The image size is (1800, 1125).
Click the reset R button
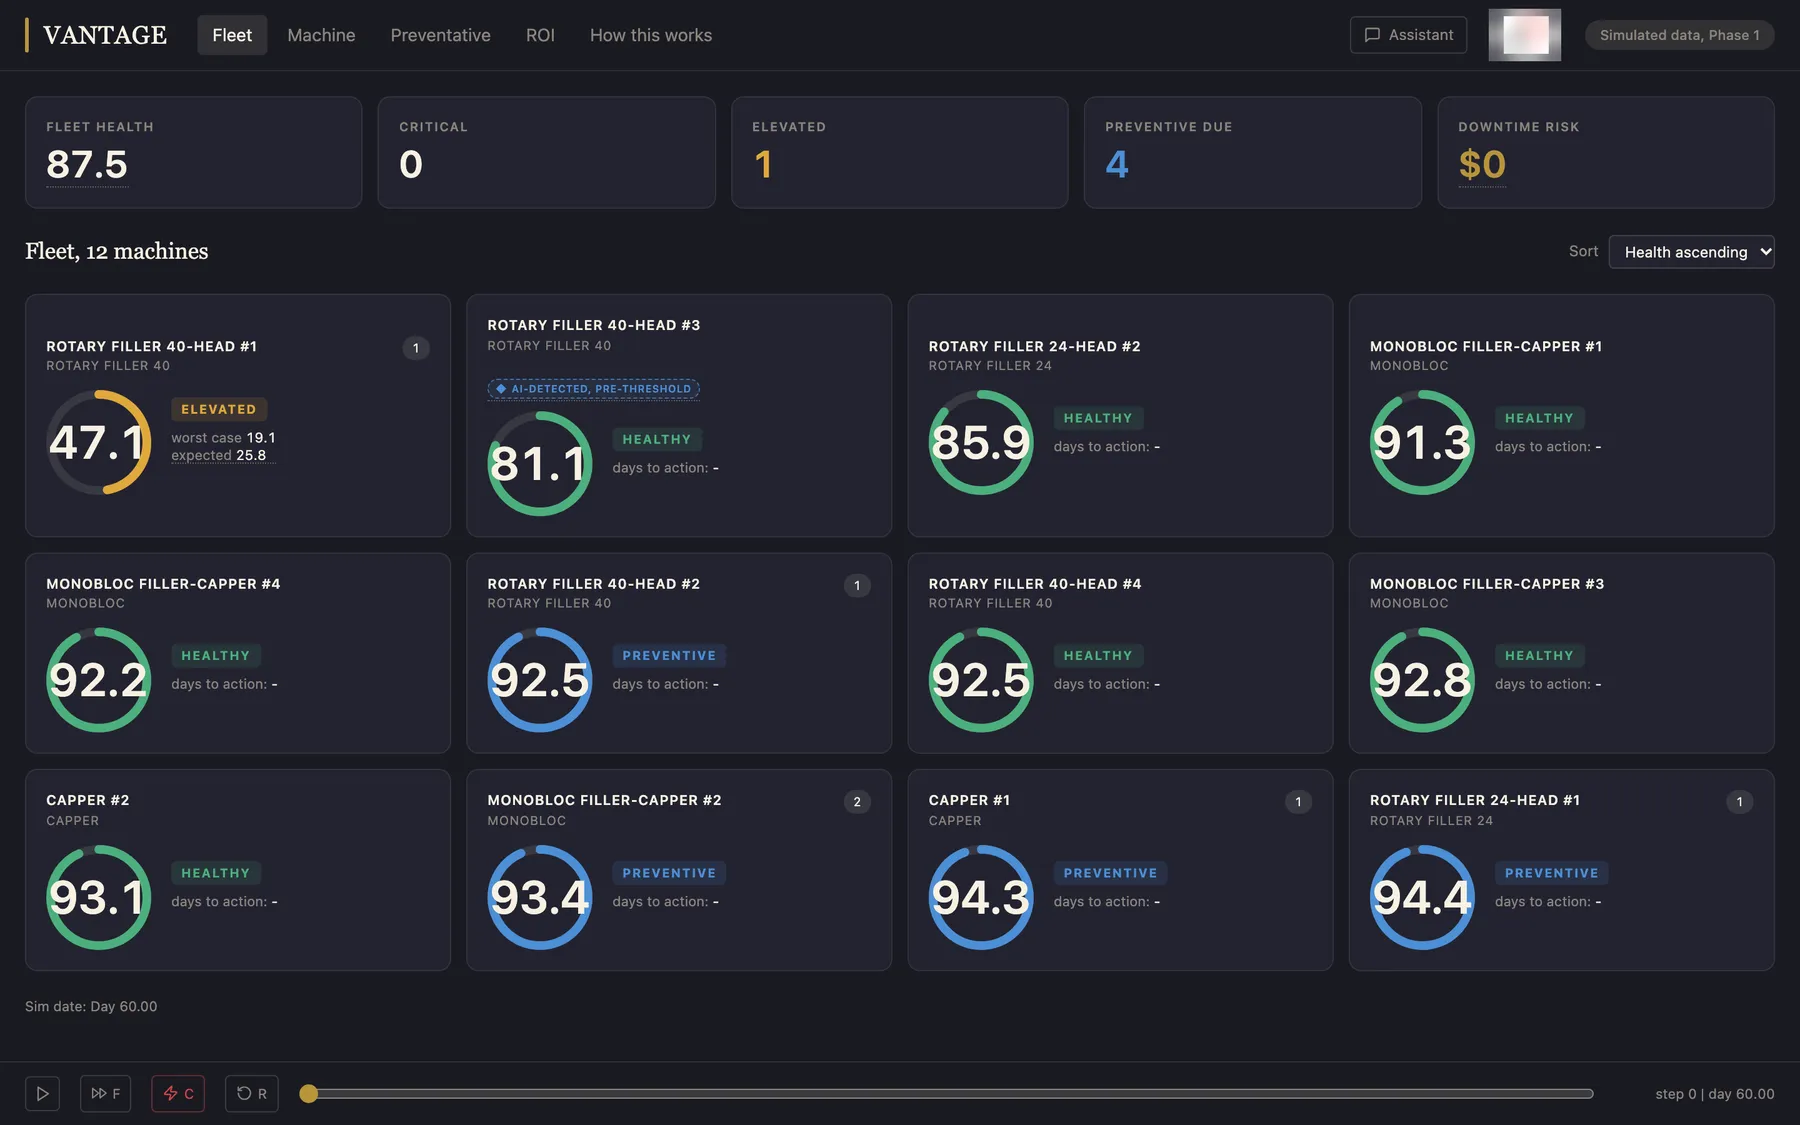[x=252, y=1093]
